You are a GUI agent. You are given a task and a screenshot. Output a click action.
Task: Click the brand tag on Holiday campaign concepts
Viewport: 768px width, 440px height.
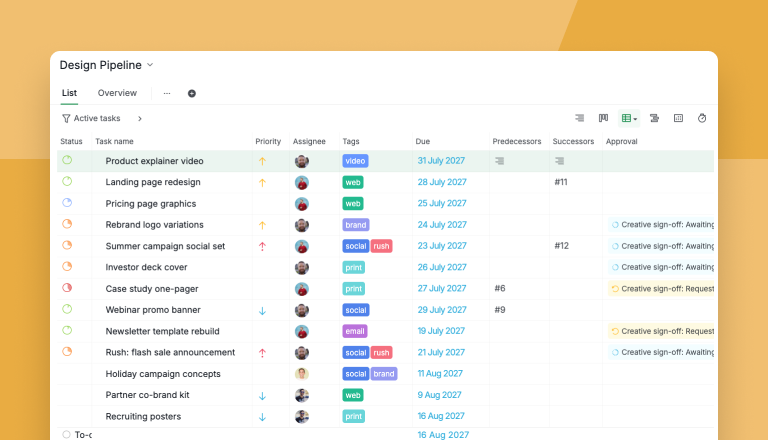384,374
